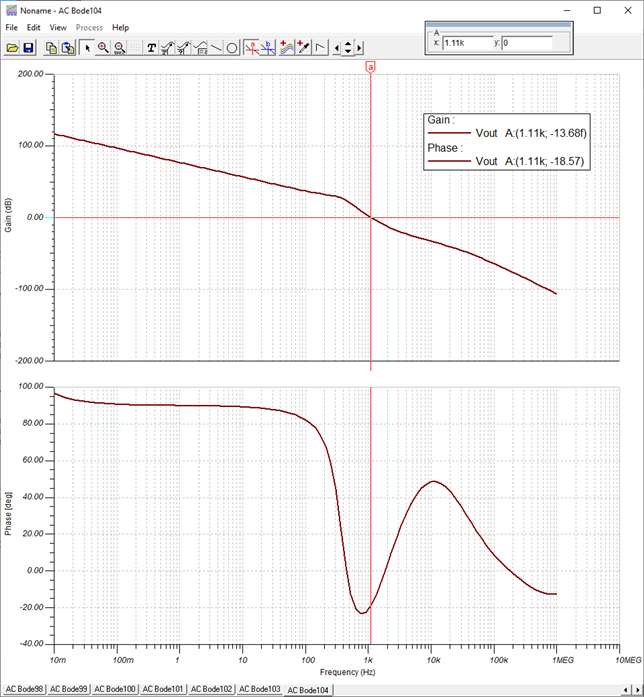Click the 1MEG frequency axis label
This screenshot has height=697, width=644.
pos(563,660)
